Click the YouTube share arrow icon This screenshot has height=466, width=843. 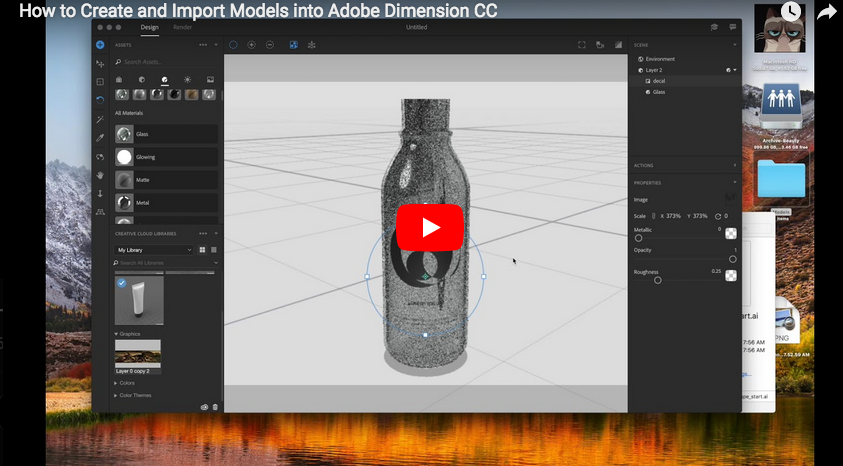826,13
